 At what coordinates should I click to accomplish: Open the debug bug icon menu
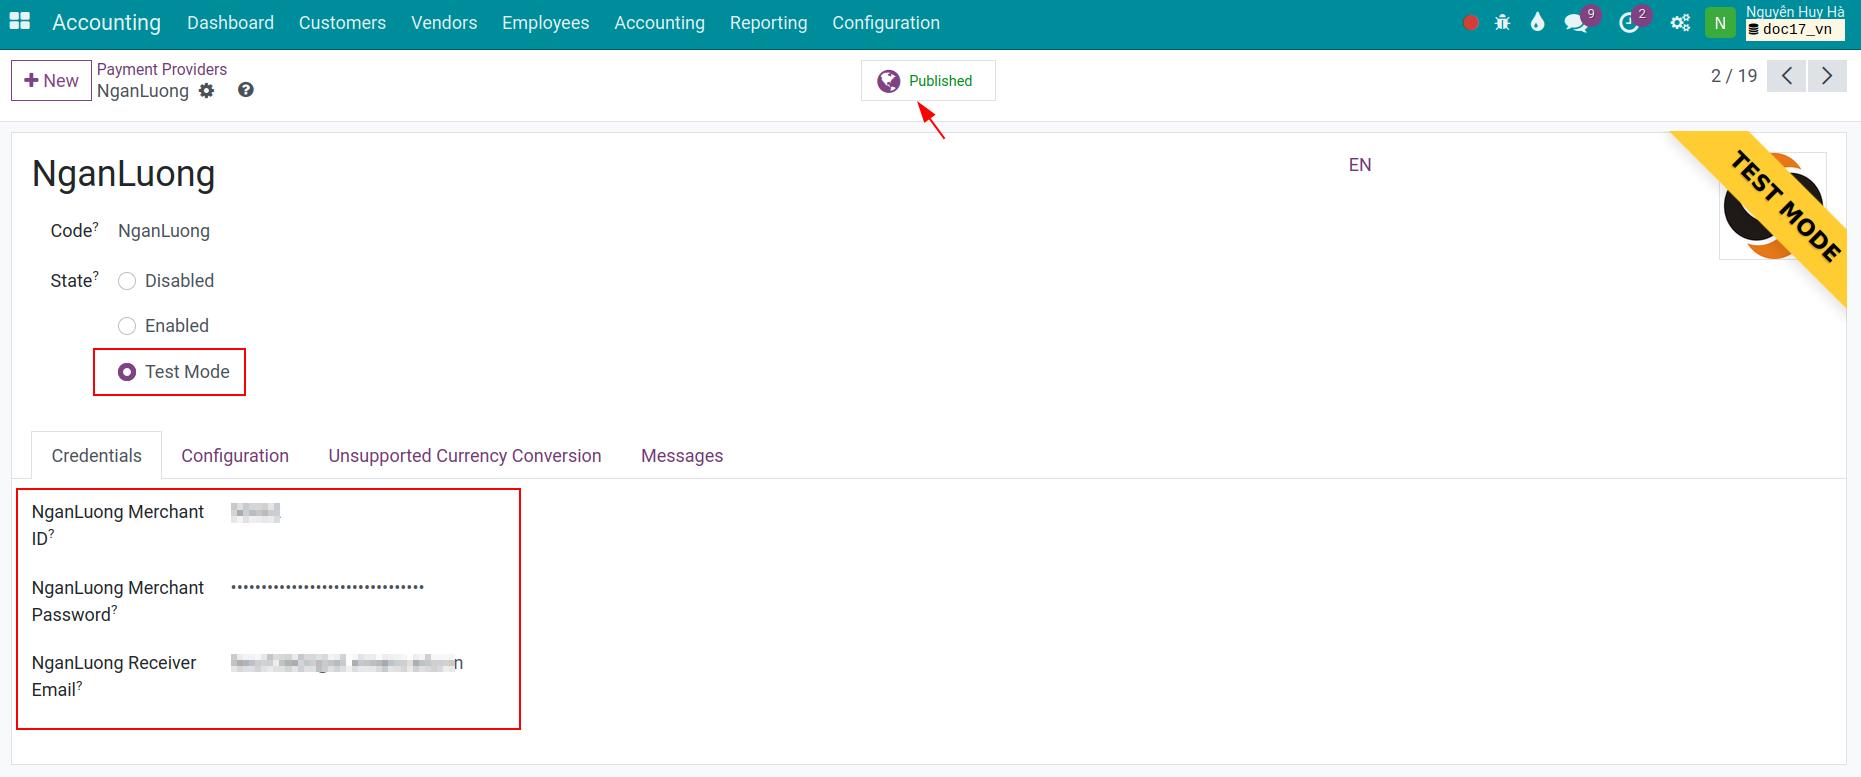(x=1502, y=22)
